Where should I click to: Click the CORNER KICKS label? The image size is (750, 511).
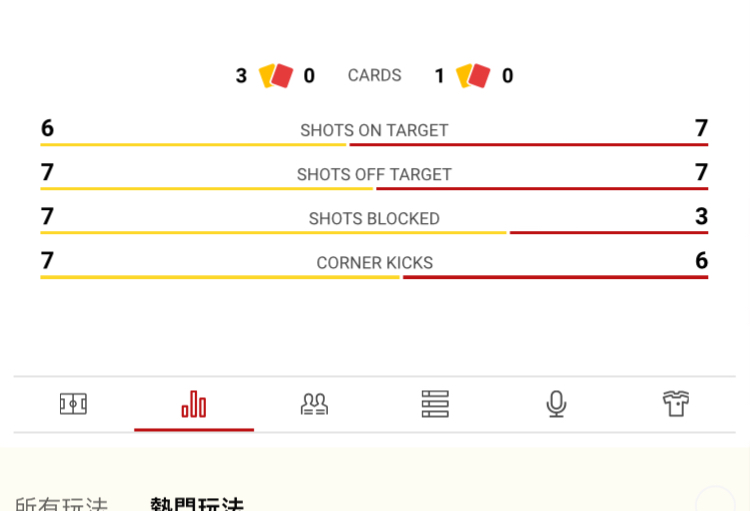coord(374,263)
